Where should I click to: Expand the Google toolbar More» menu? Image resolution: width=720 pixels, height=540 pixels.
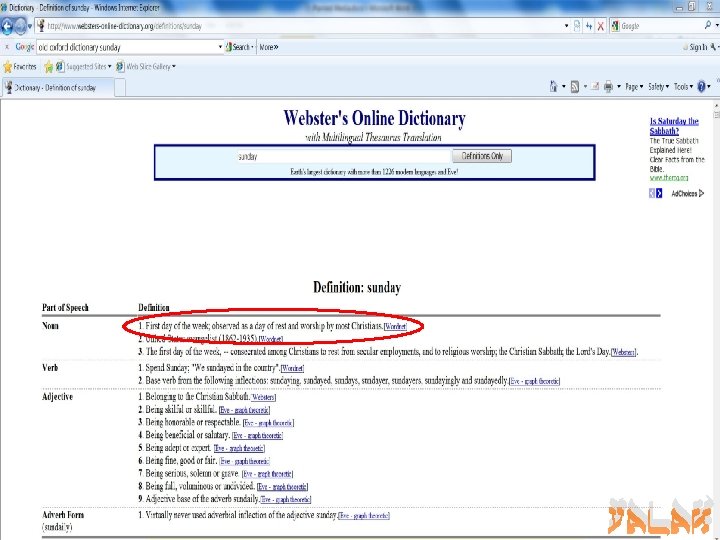[x=269, y=47]
